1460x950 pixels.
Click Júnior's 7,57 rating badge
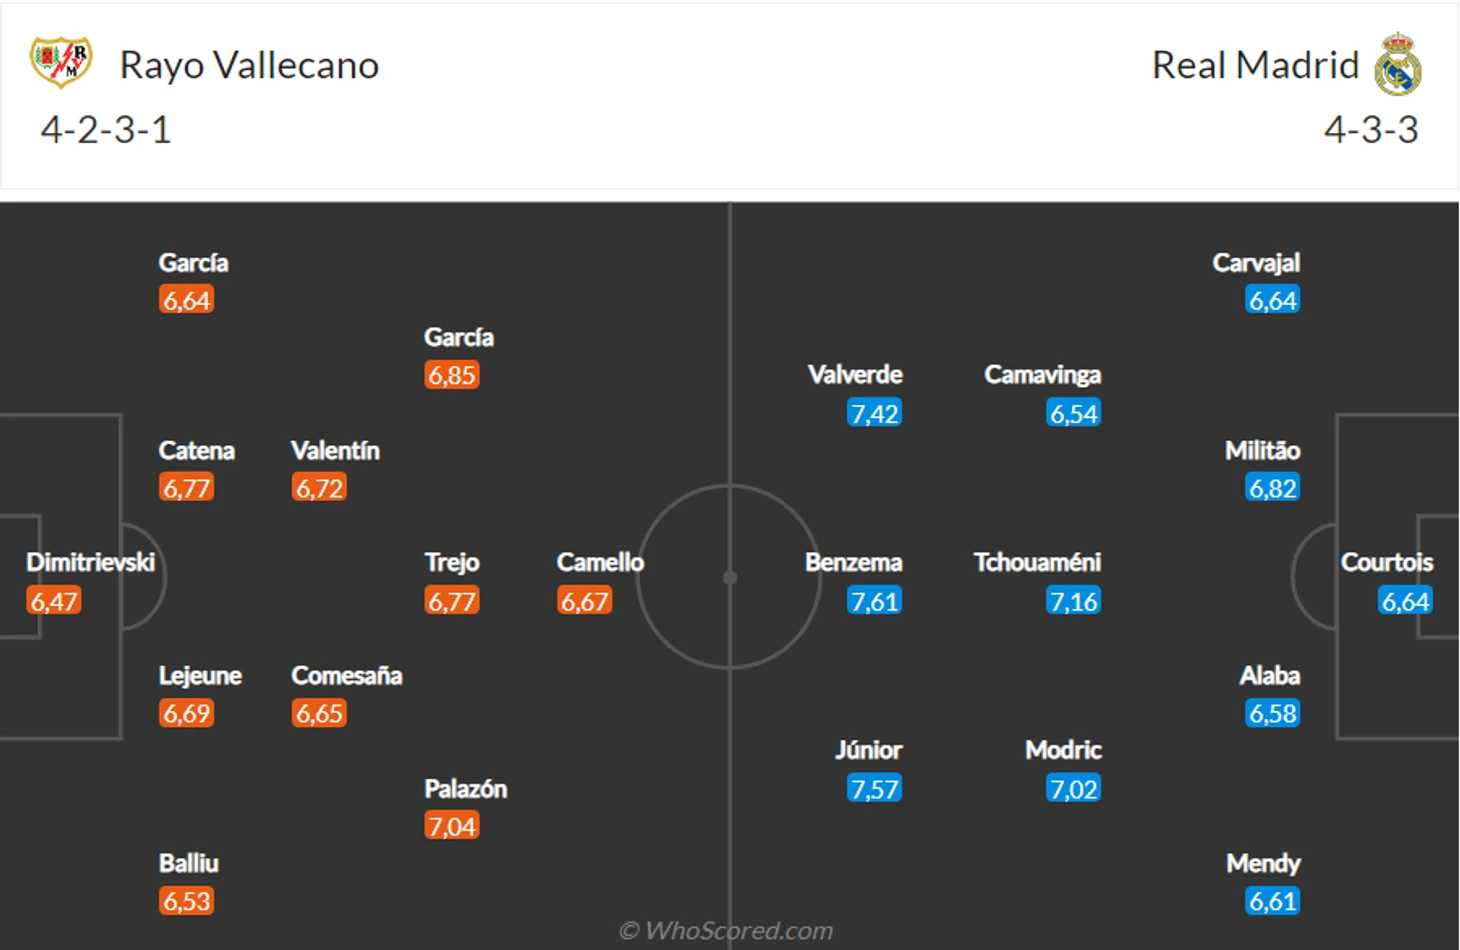[x=874, y=788]
